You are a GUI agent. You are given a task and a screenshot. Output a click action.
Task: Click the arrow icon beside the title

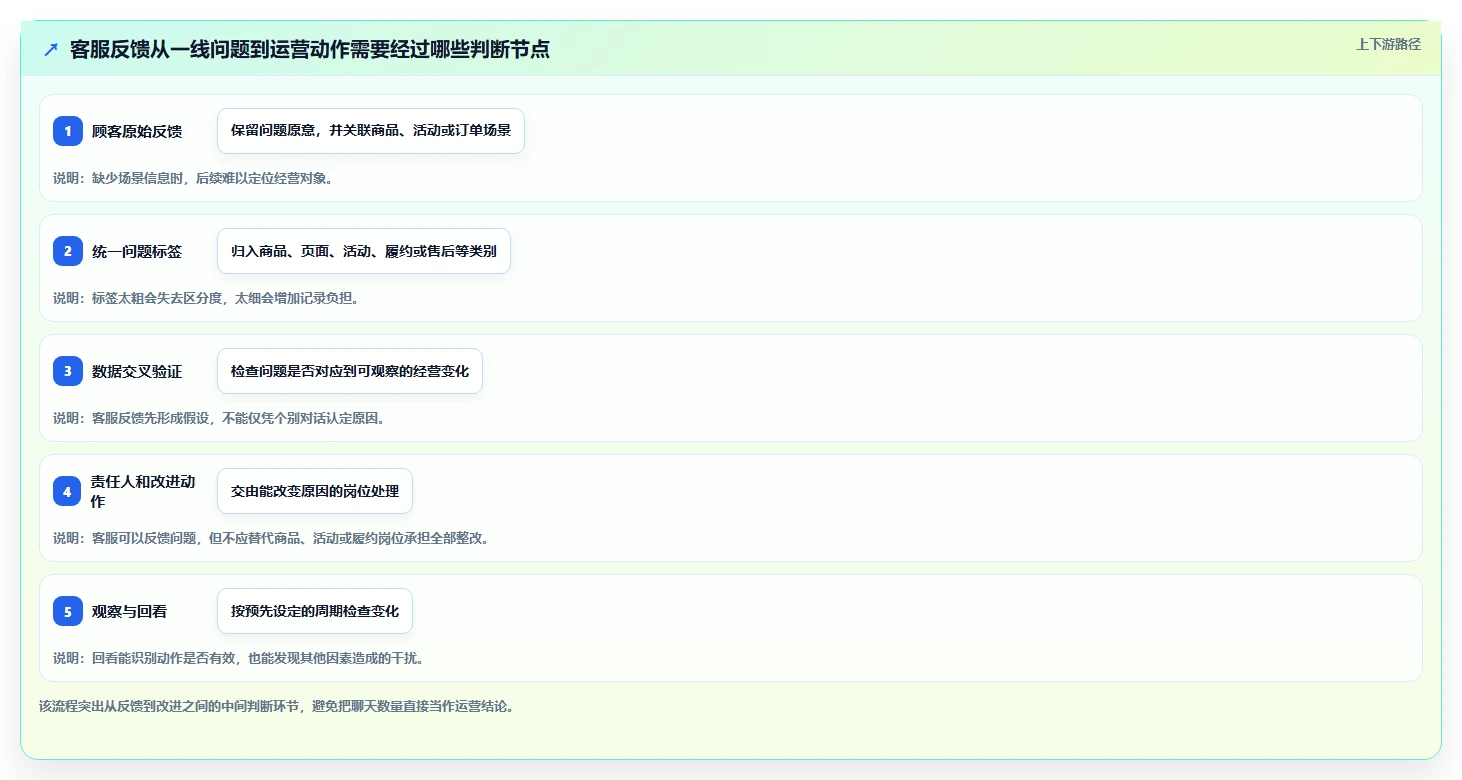[x=51, y=50]
